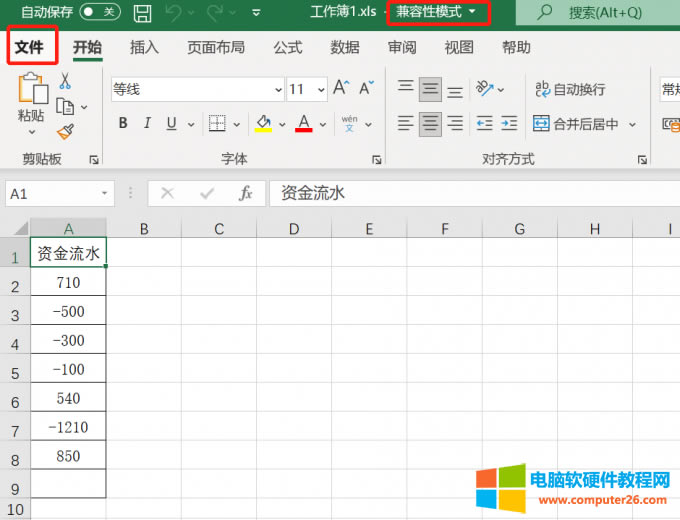Click the Paste clipboard icon
680x520 pixels.
click(x=32, y=90)
